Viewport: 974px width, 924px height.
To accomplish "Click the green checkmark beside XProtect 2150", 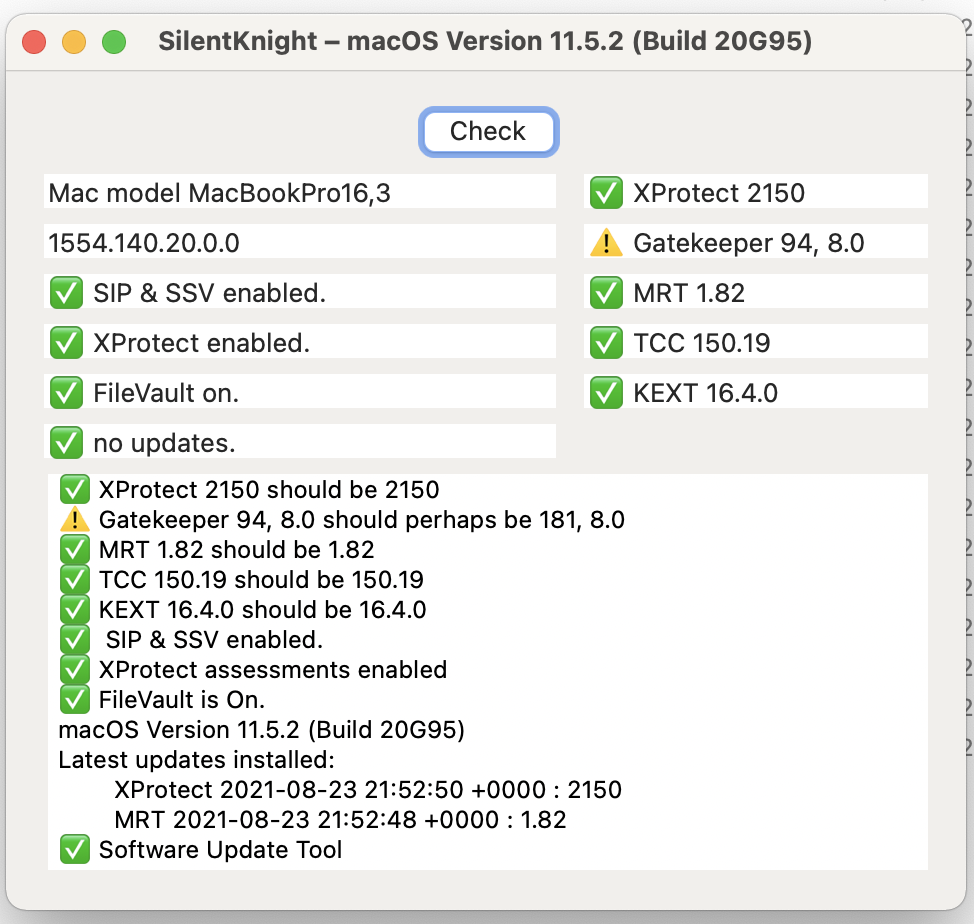I will [606, 193].
